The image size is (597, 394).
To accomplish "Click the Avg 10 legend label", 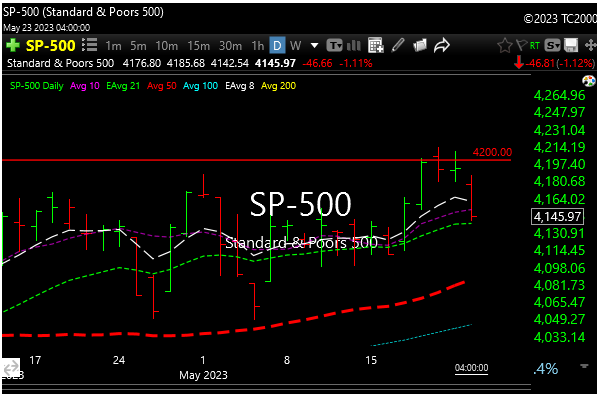I will point(85,86).
